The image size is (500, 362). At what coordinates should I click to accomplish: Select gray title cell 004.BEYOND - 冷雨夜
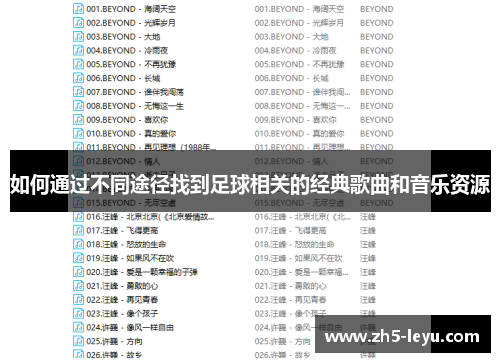[x=295, y=51]
